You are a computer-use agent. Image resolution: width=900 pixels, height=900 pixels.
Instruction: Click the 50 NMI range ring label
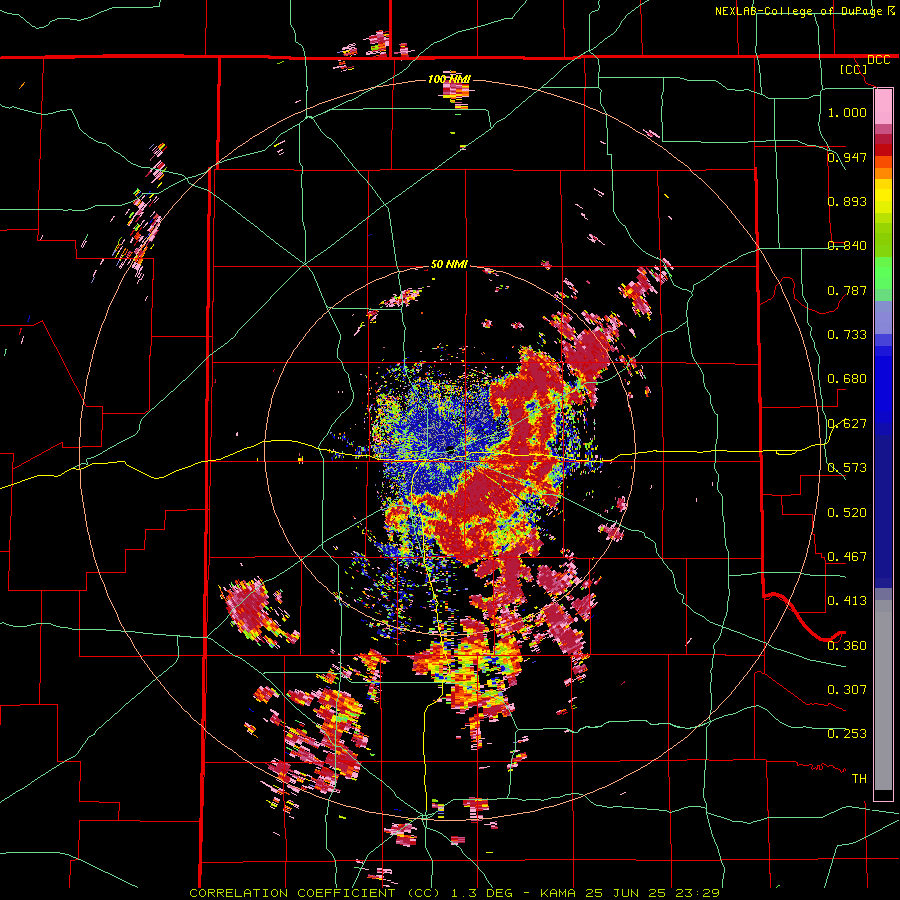449,264
